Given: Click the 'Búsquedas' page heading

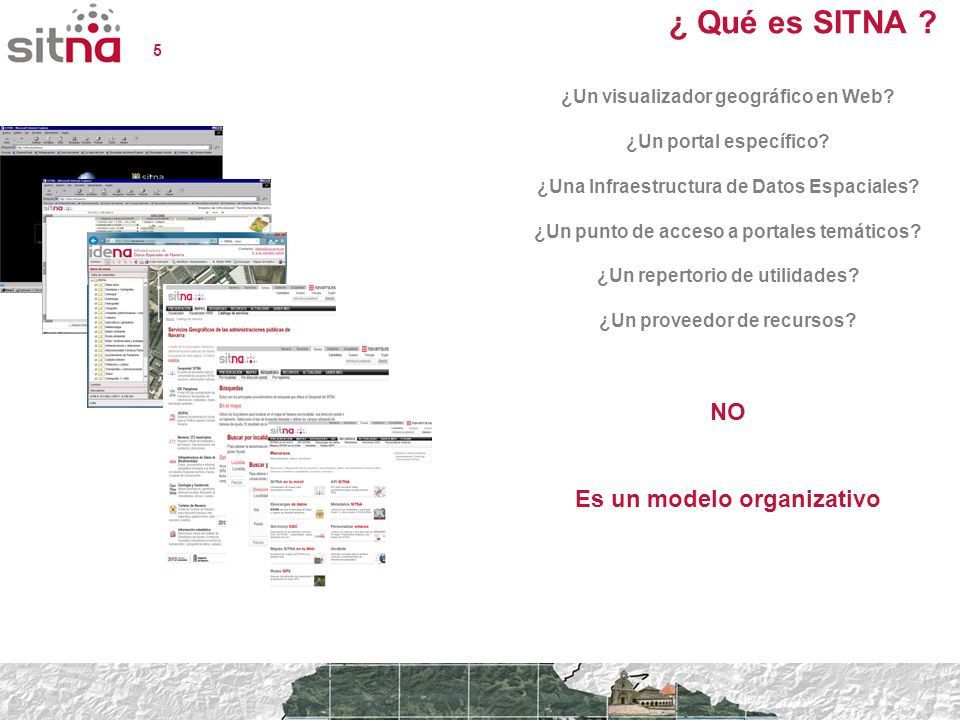Looking at the screenshot, I should click(x=231, y=388).
